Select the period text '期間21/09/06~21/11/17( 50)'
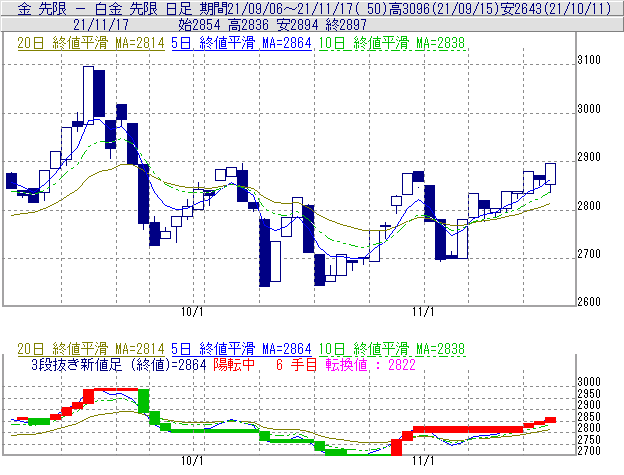624x475 pixels. (x=292, y=9)
